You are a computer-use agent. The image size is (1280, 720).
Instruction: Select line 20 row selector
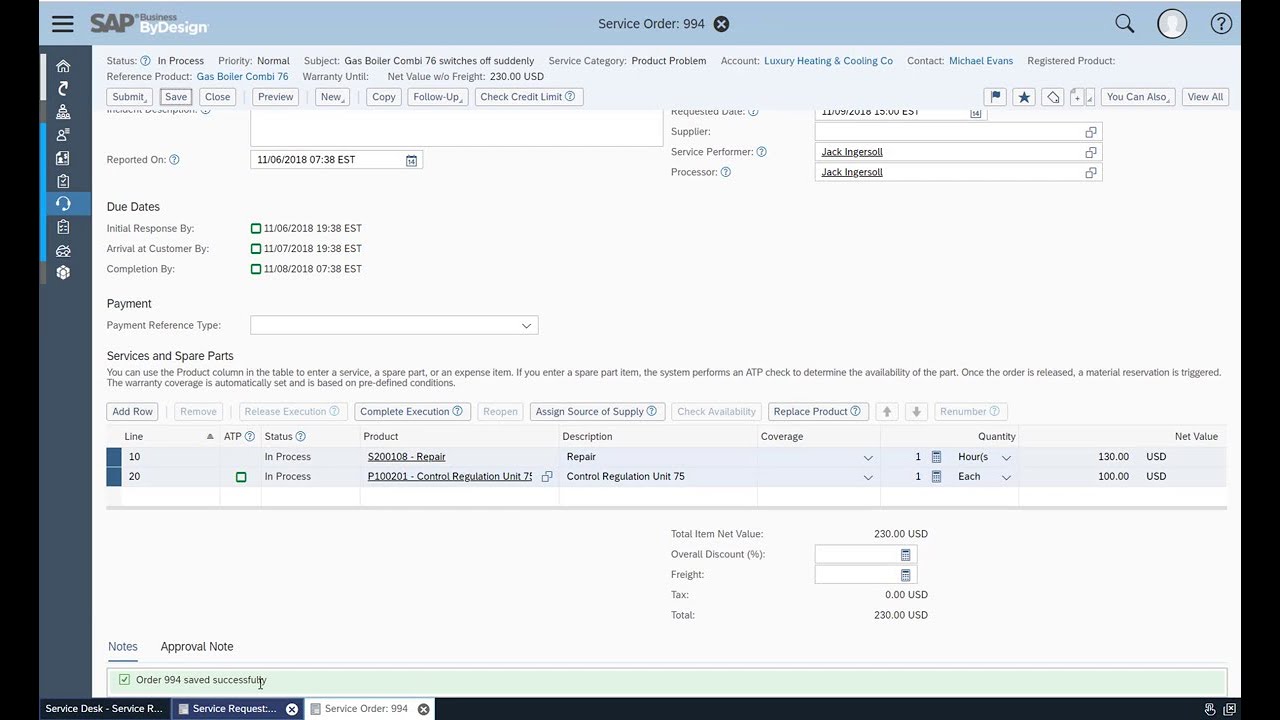point(114,477)
